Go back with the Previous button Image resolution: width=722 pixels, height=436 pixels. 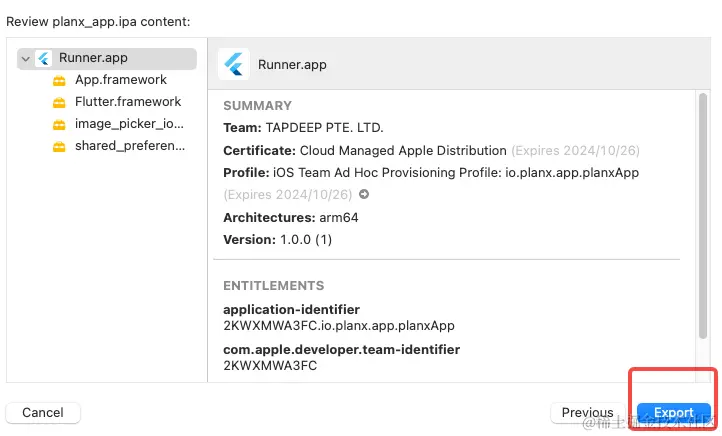click(587, 412)
